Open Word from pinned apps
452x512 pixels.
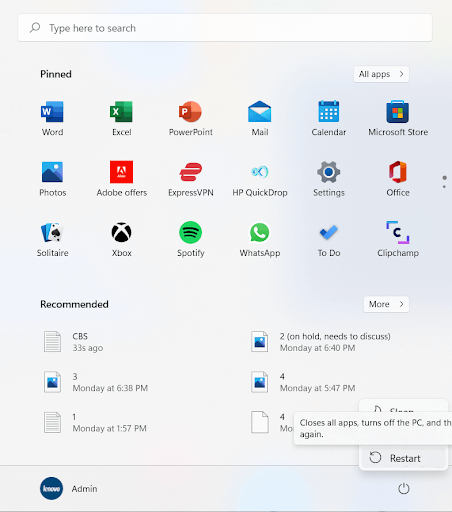tap(52, 118)
